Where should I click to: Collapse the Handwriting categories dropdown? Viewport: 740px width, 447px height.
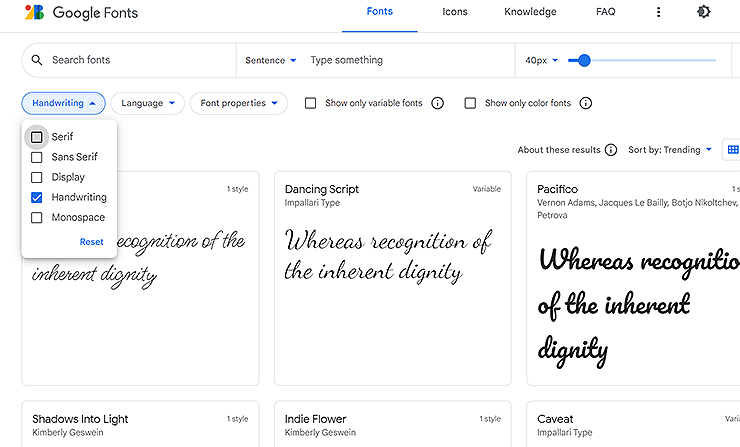(x=63, y=103)
